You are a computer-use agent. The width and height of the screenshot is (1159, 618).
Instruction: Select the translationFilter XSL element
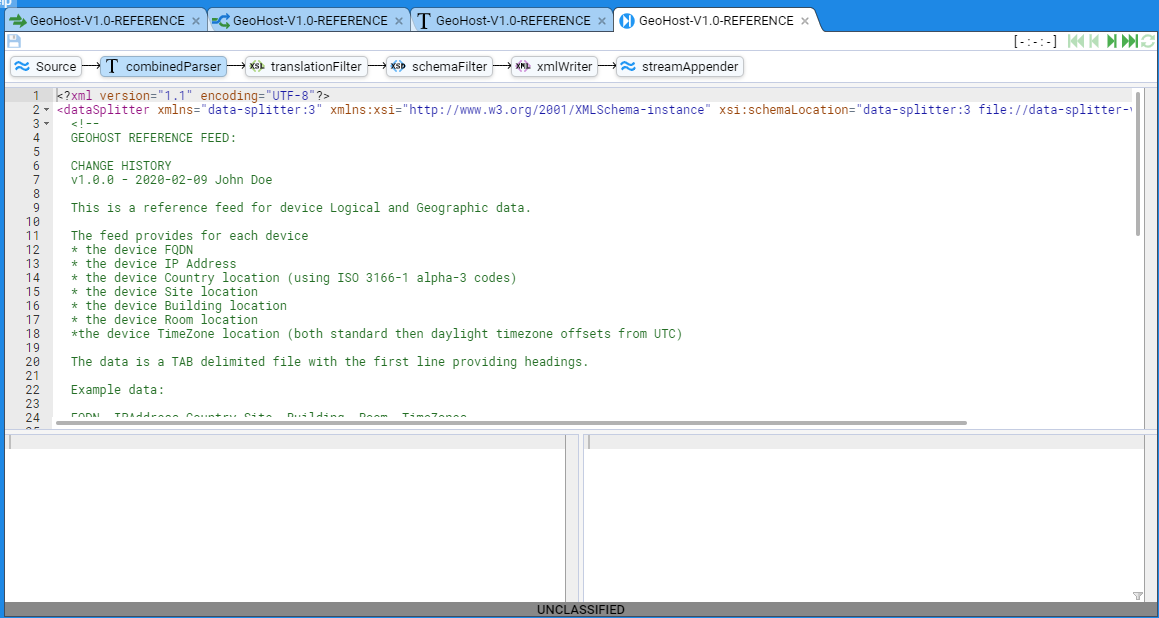pos(306,67)
